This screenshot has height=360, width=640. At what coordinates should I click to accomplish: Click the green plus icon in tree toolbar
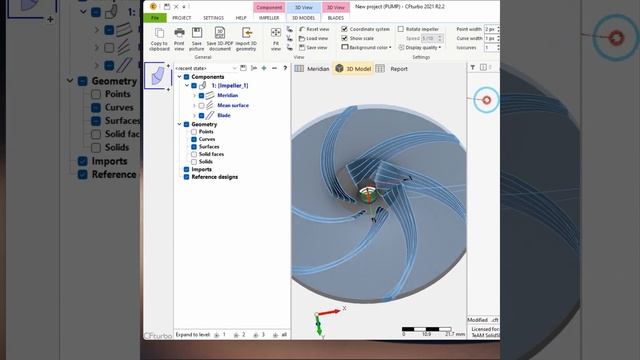(x=264, y=68)
